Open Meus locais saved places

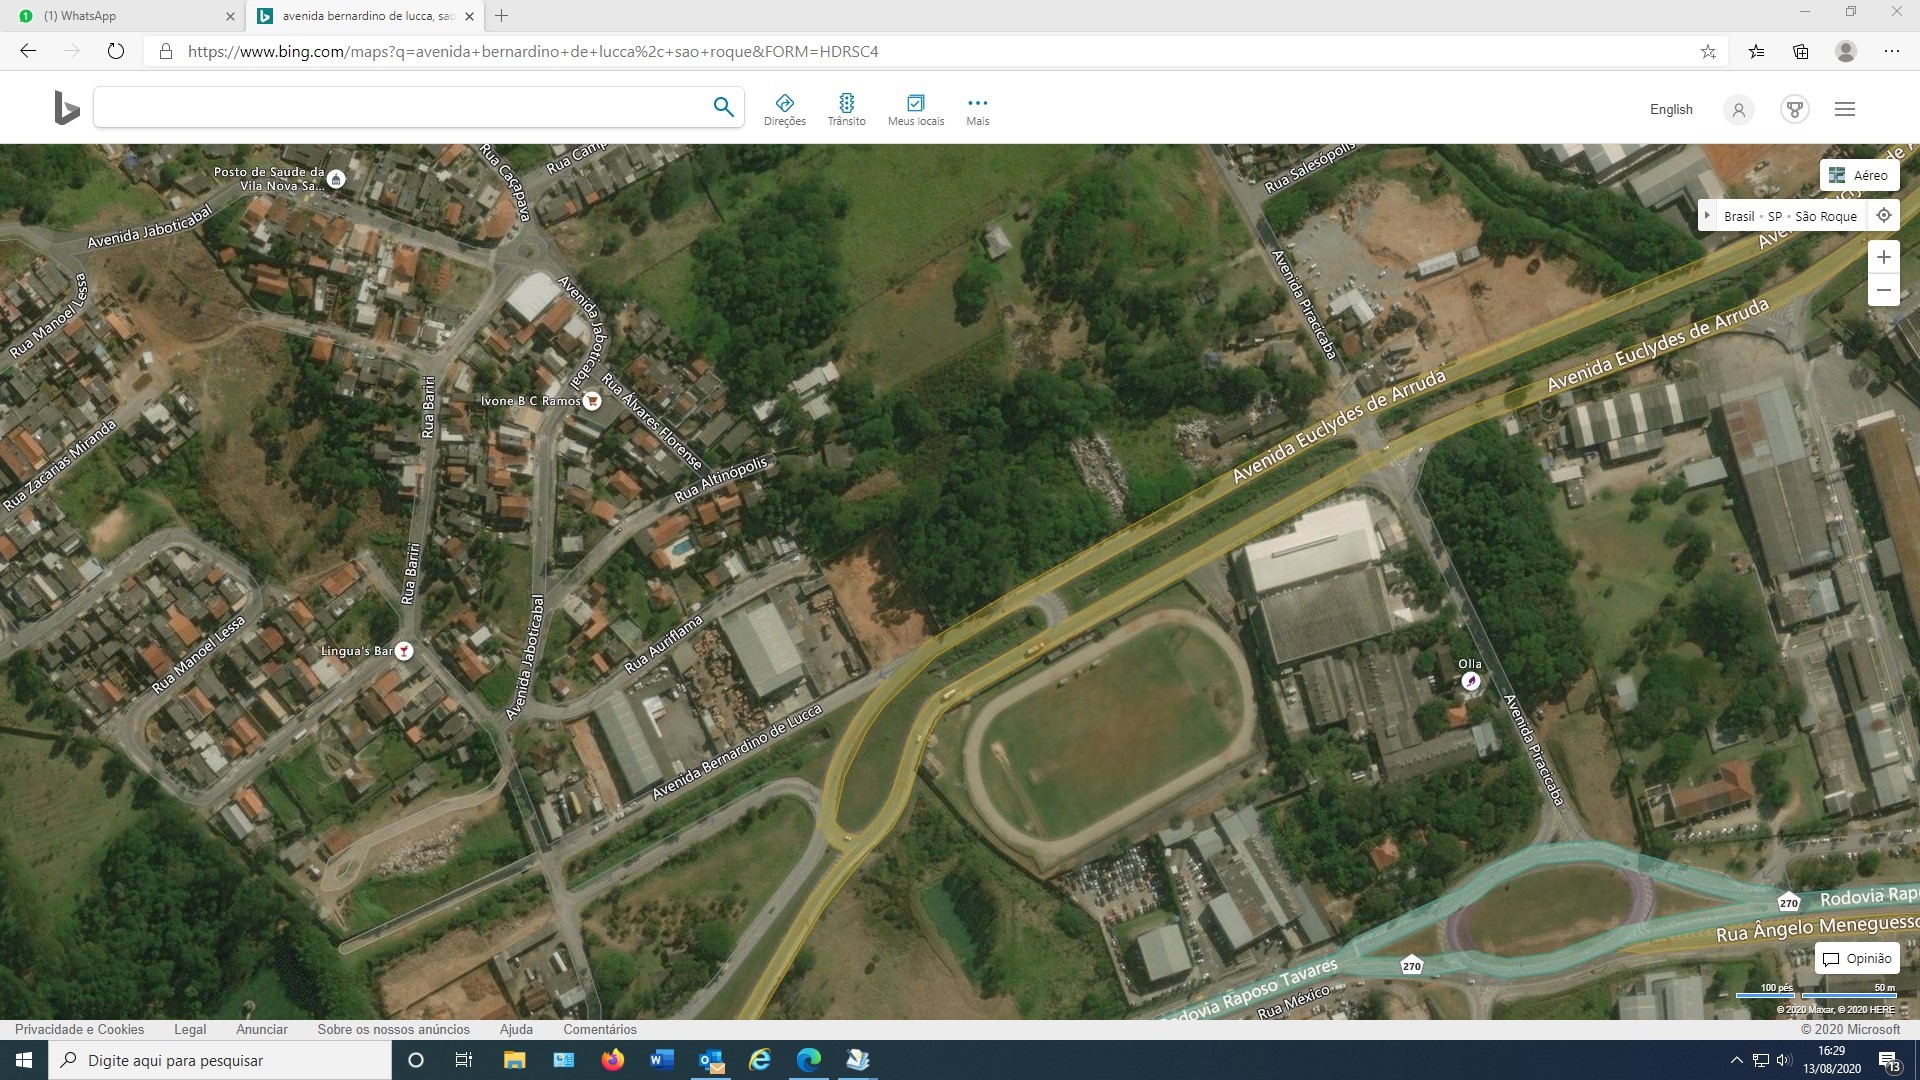915,109
